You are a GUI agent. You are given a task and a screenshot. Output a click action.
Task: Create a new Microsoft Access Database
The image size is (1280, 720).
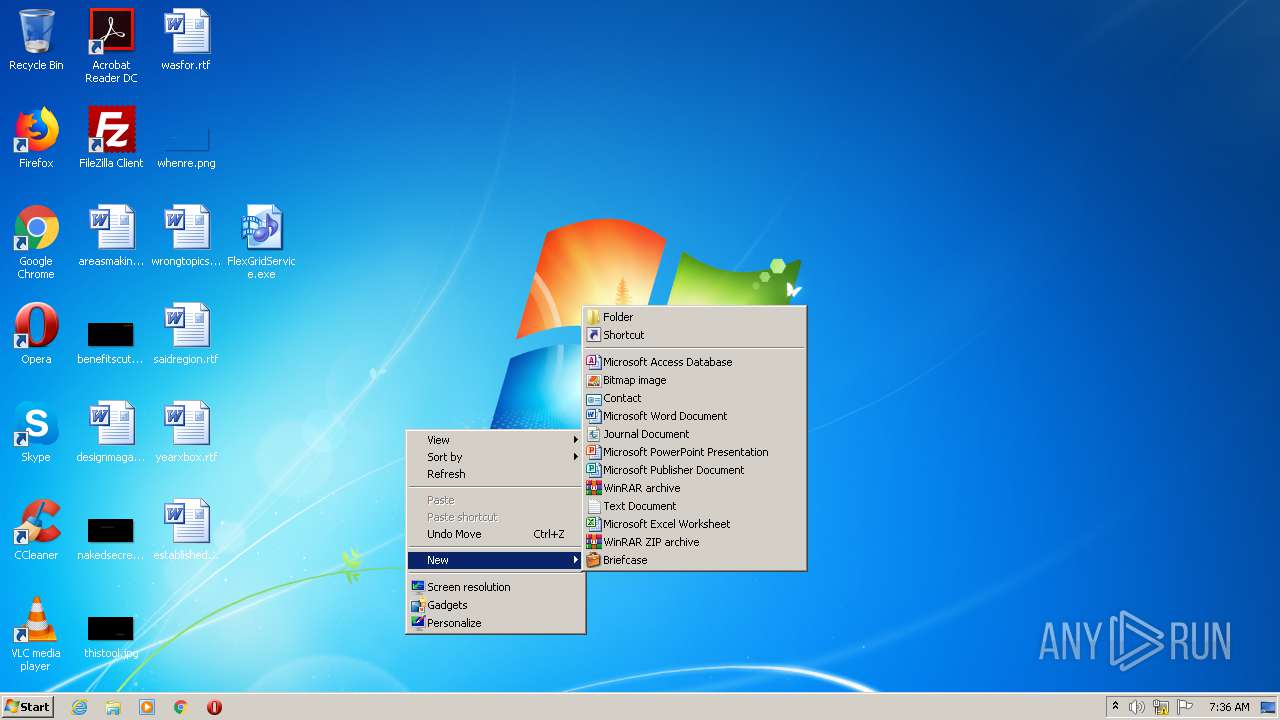[x=694, y=362]
